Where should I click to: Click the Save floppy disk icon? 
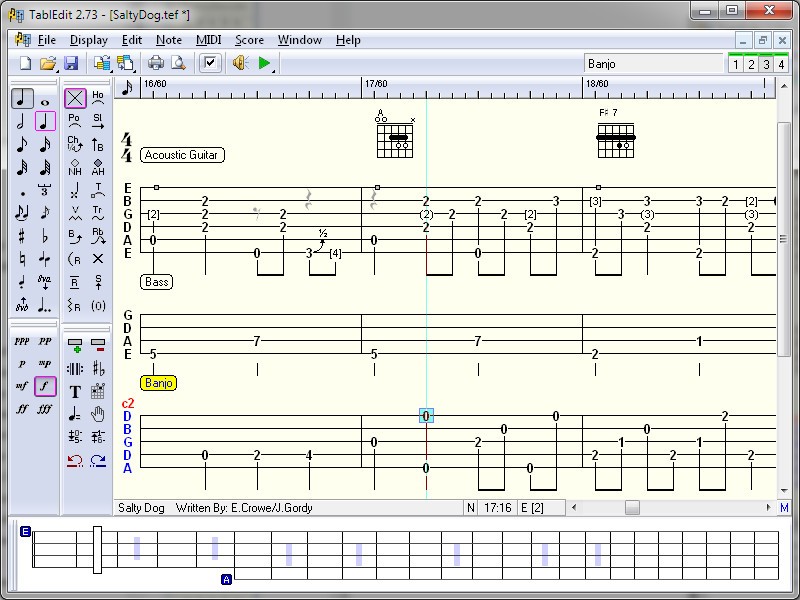71,64
